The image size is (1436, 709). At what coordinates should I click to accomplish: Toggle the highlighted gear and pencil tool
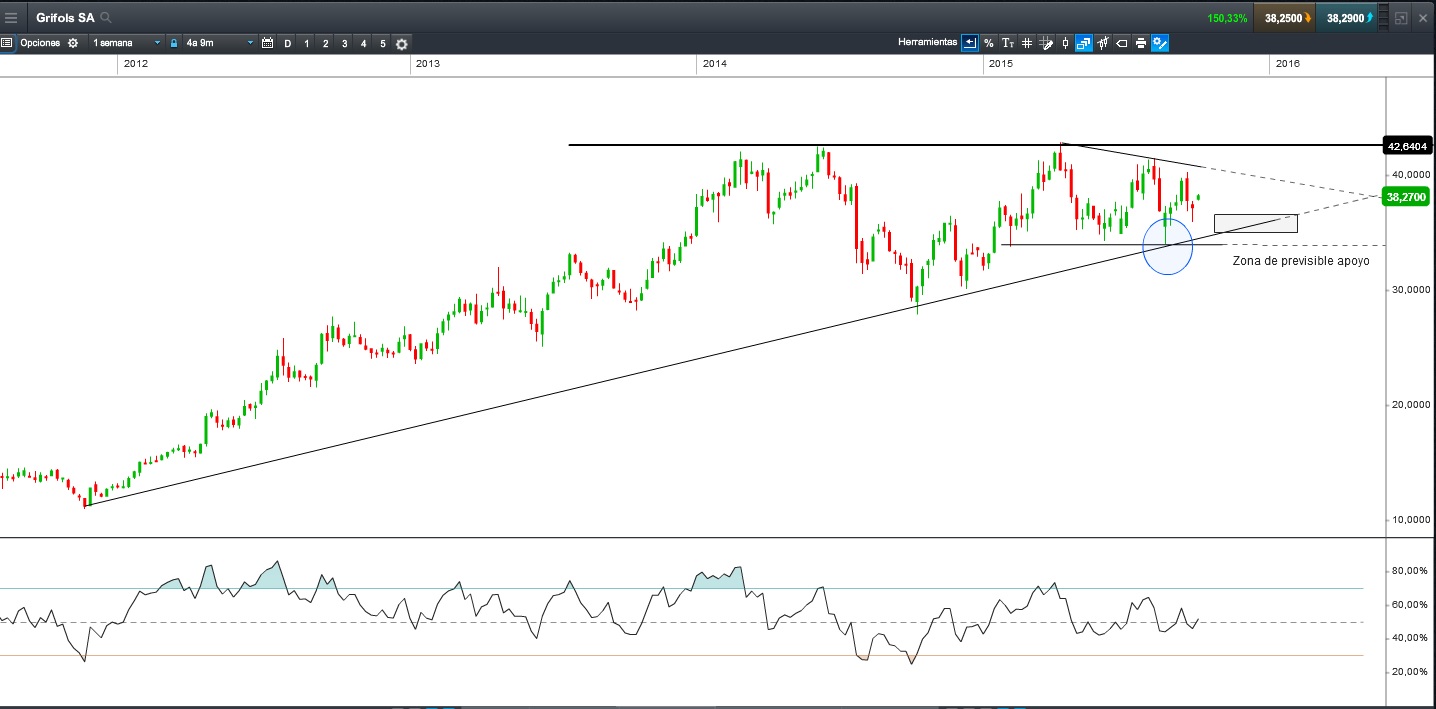[1160, 43]
